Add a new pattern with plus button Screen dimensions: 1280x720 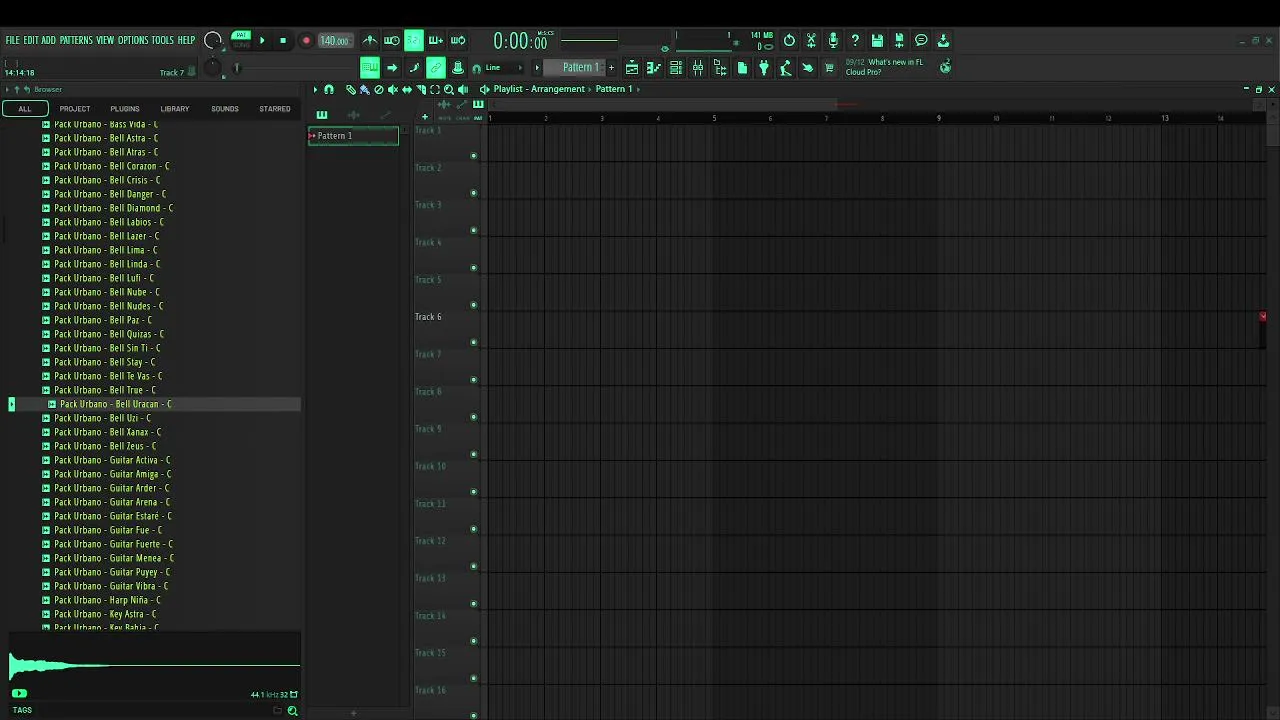coord(611,68)
